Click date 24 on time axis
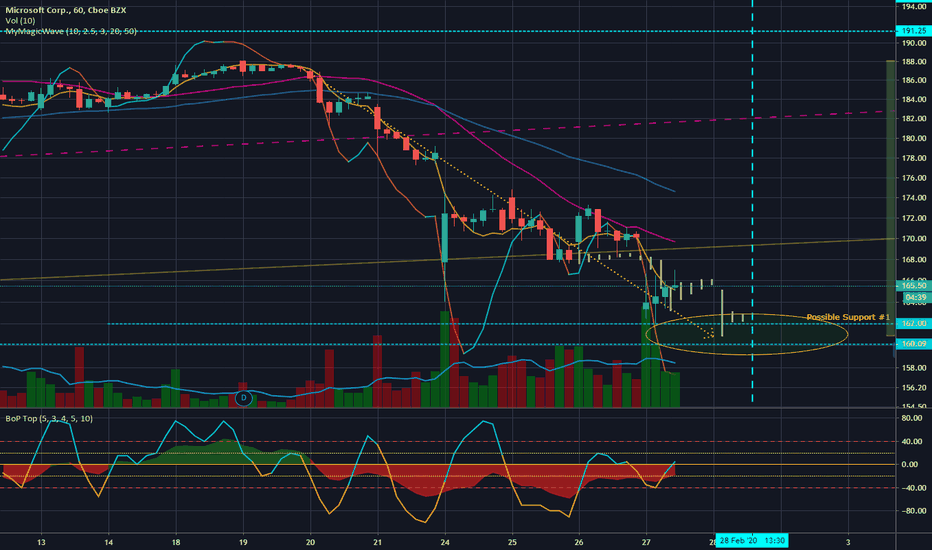Viewport: 932px width, 550px height. click(445, 542)
